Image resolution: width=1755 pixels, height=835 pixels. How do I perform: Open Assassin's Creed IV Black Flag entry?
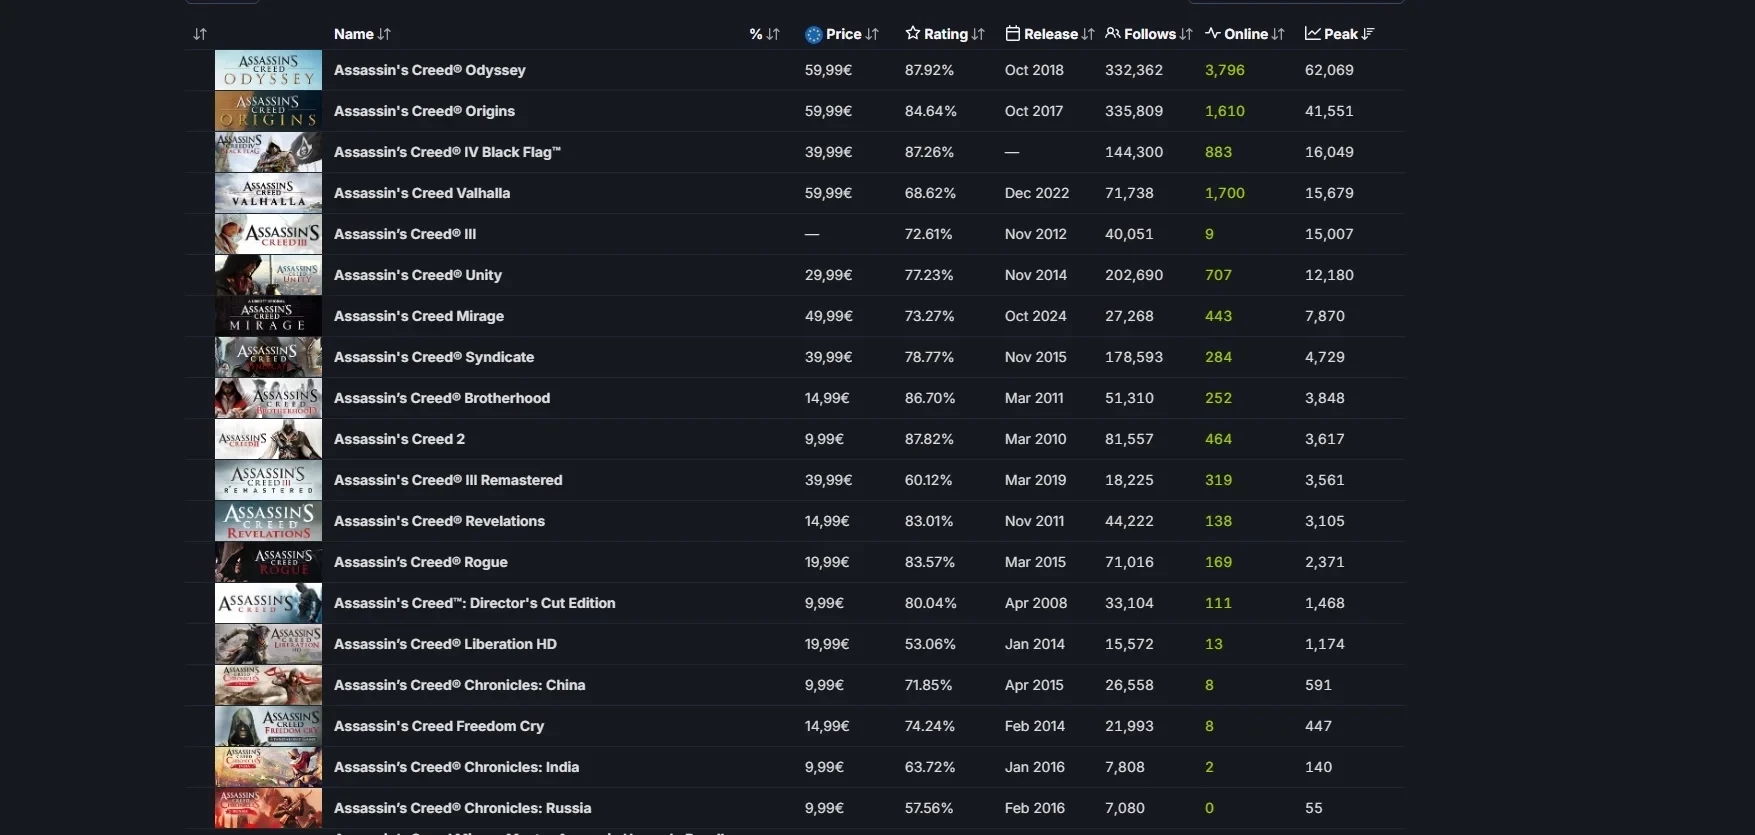[x=446, y=152]
